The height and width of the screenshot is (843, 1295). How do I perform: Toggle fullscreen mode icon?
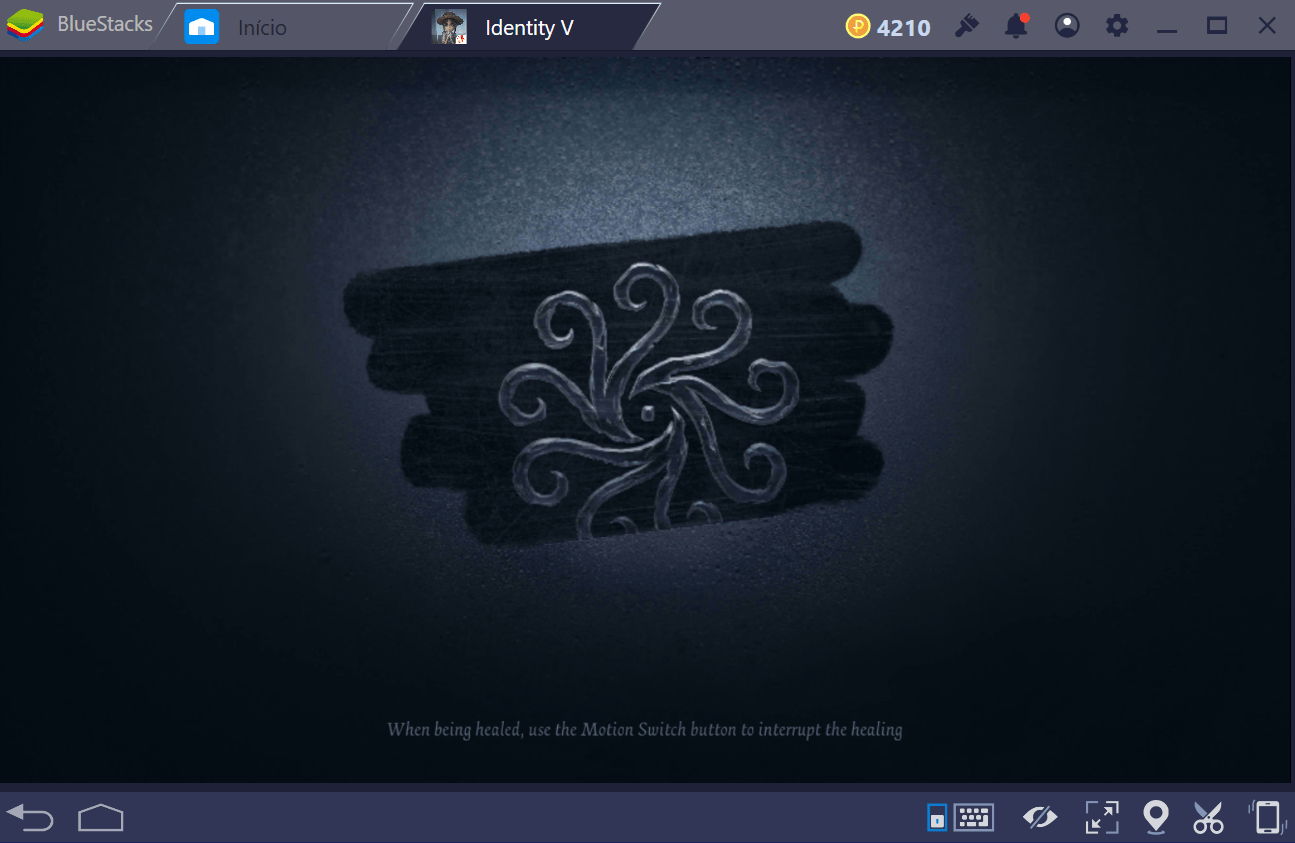(1102, 817)
